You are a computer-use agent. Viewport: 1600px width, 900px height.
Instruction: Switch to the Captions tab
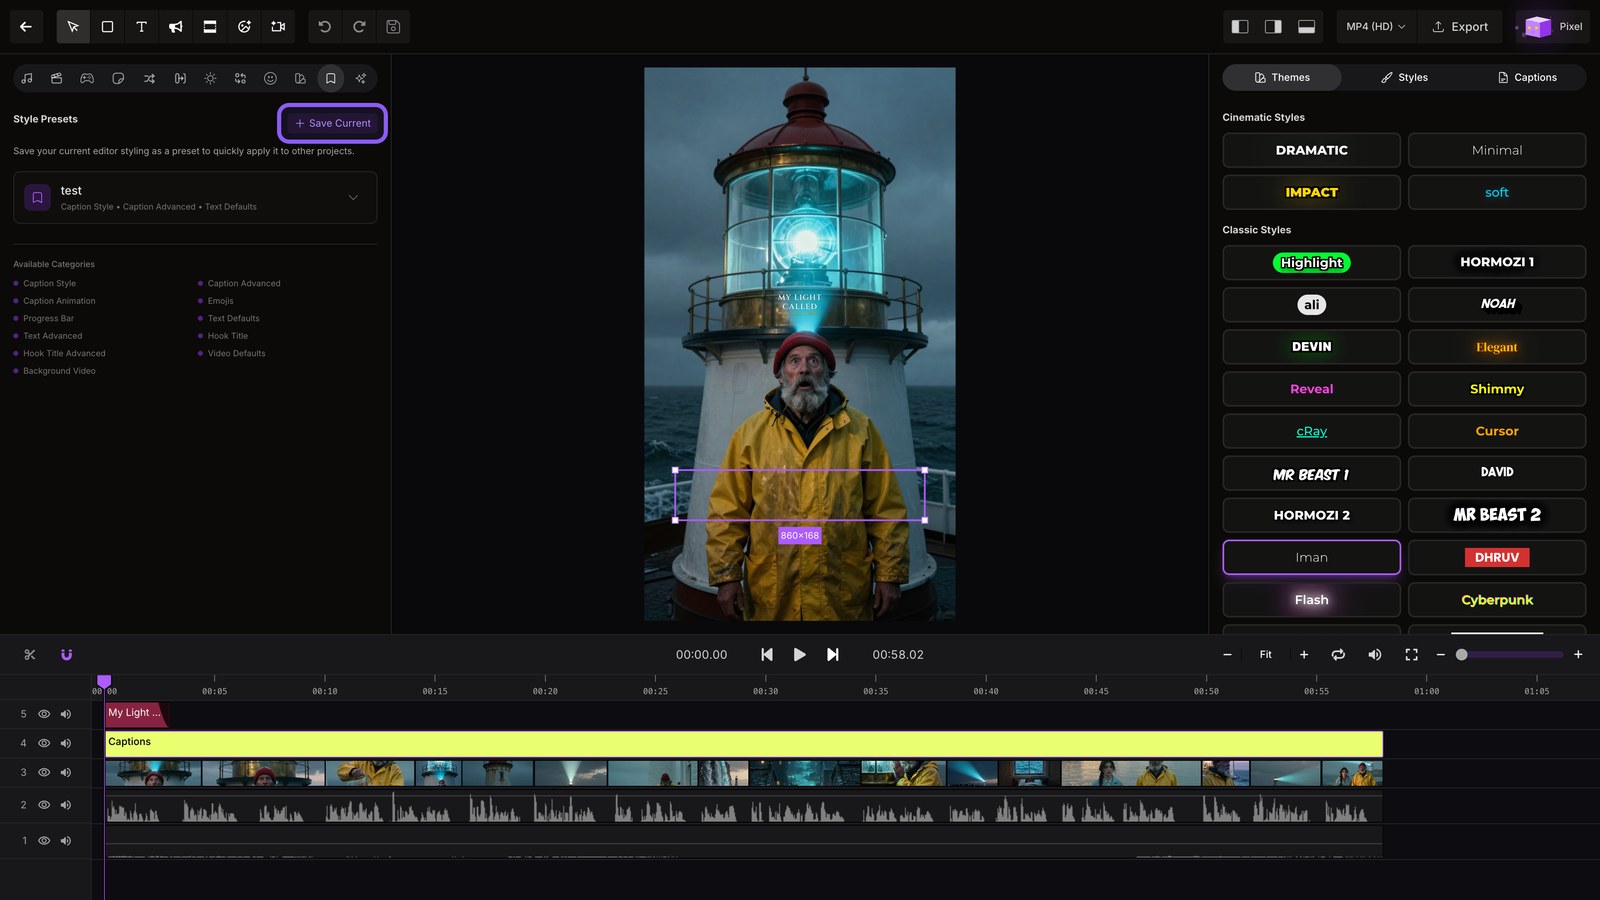[1527, 78]
